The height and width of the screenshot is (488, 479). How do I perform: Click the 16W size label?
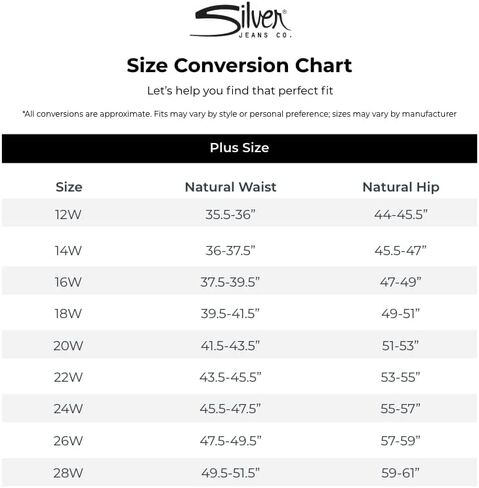(x=68, y=282)
